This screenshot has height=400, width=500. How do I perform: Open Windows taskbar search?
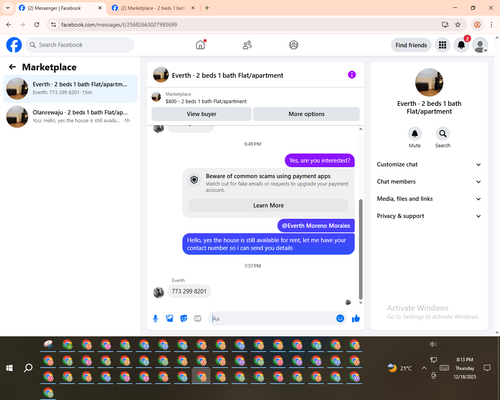28,368
